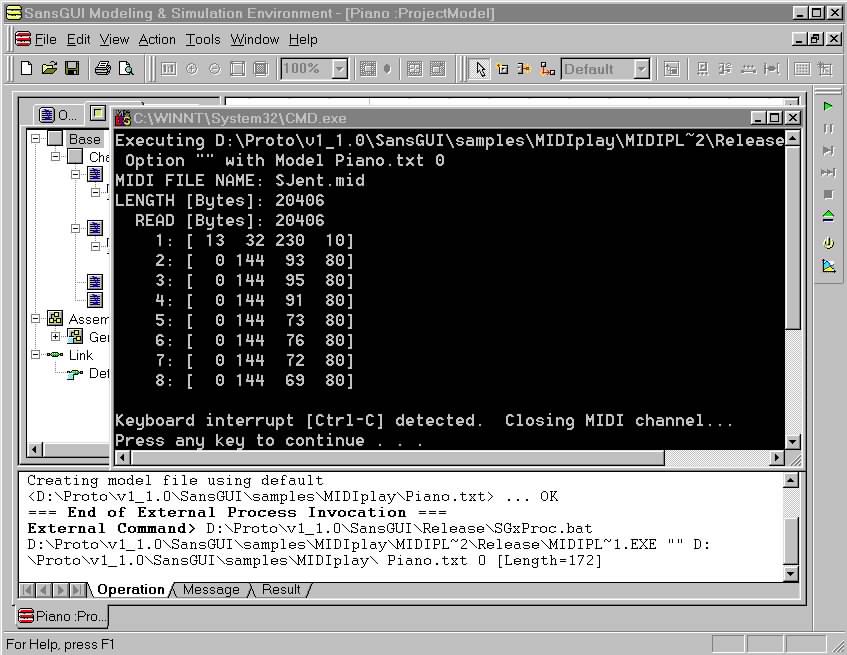Image resolution: width=847 pixels, height=655 pixels.
Task: Click the Piano project window button at bottom
Action: [x=60, y=616]
